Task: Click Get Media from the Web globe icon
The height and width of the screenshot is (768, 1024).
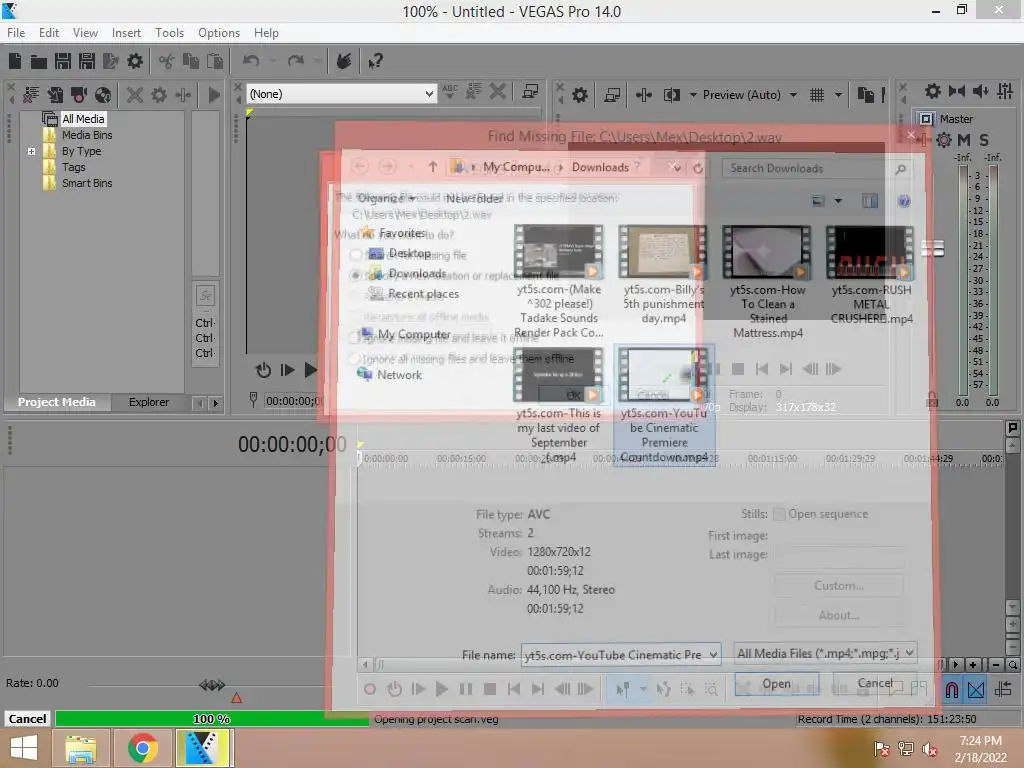Action: (x=103, y=95)
